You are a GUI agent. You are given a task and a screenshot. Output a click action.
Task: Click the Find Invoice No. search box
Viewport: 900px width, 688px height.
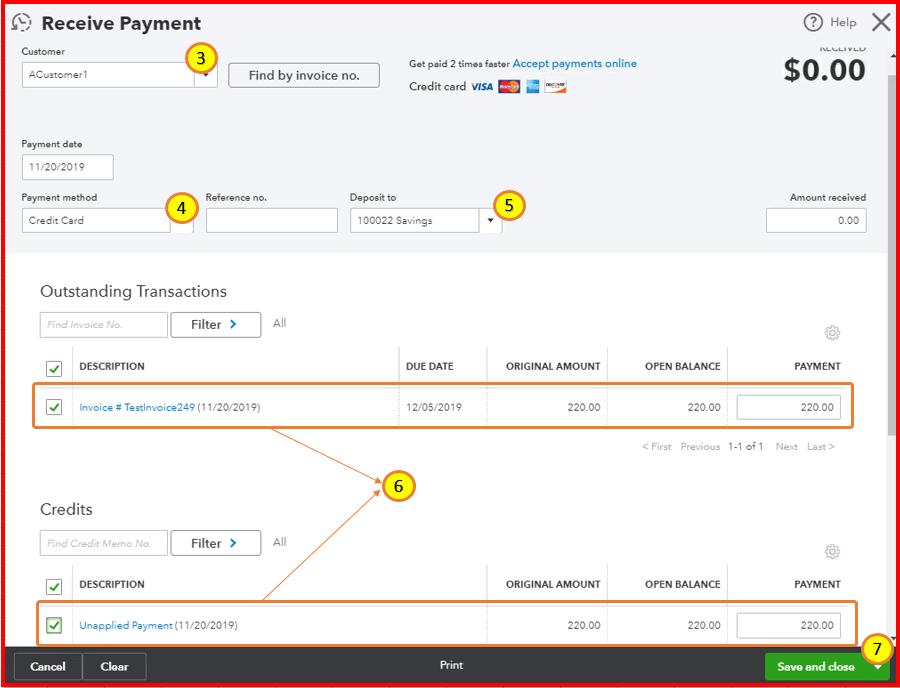[x=104, y=325]
